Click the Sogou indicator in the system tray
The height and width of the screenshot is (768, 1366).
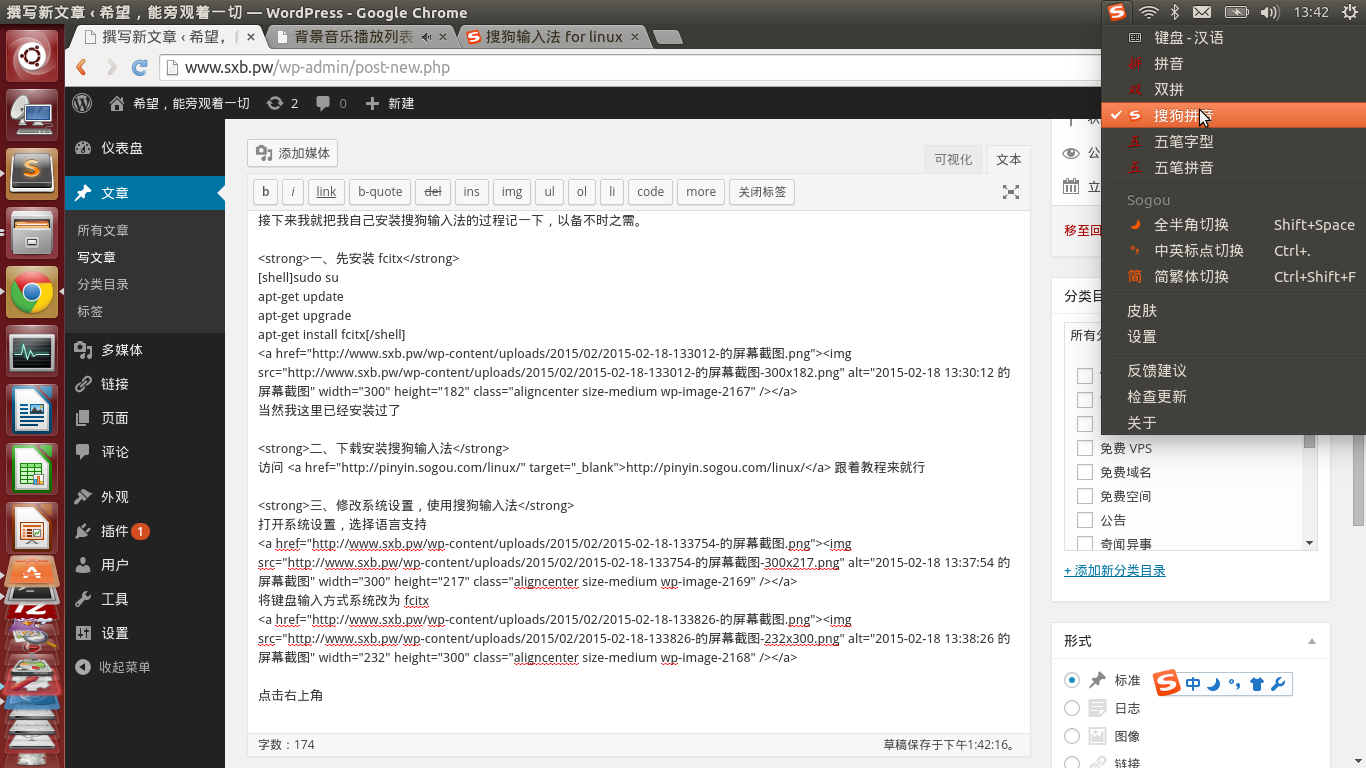pos(1117,12)
